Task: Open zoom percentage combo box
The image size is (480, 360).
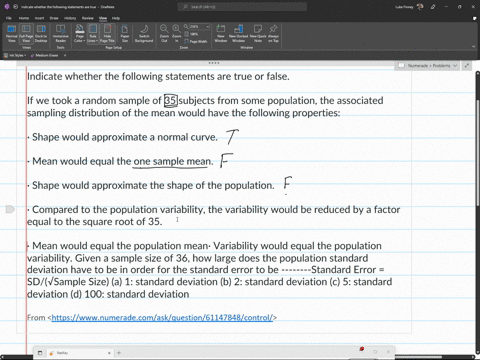Action: click(199, 26)
